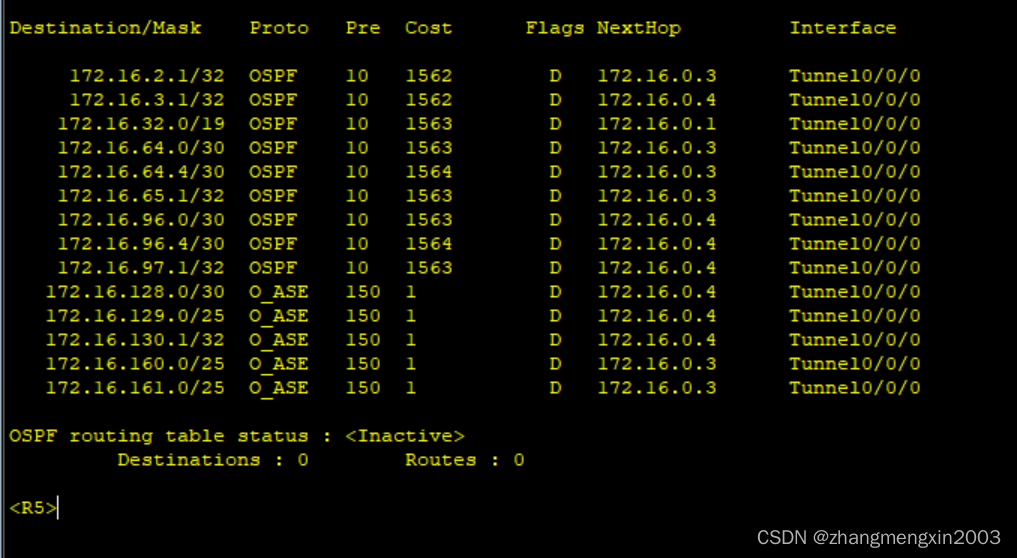Select destination 172.16.97.1/32

141,268
